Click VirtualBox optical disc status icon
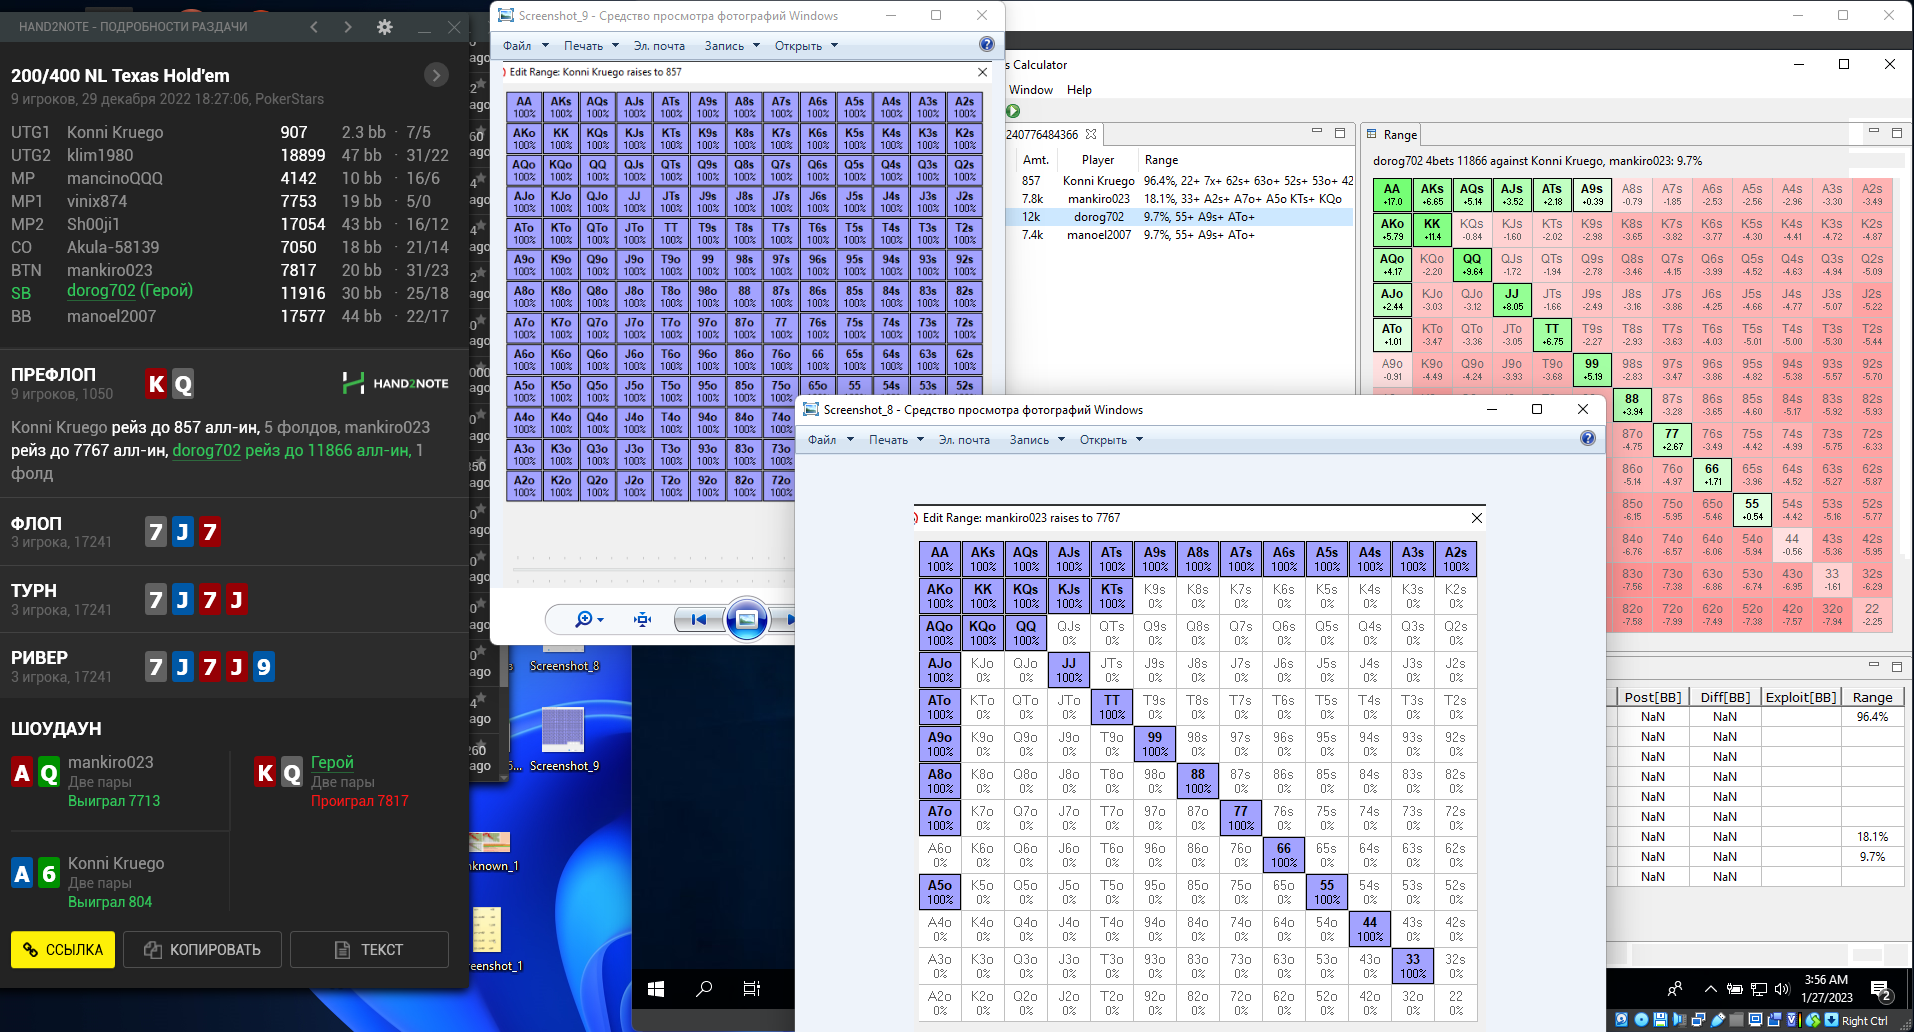The image size is (1914, 1032). pos(1641,1020)
